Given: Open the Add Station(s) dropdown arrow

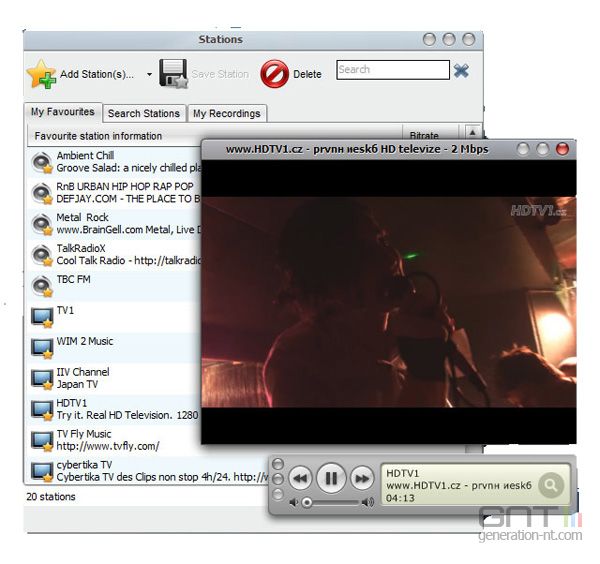Looking at the screenshot, I should [149, 75].
